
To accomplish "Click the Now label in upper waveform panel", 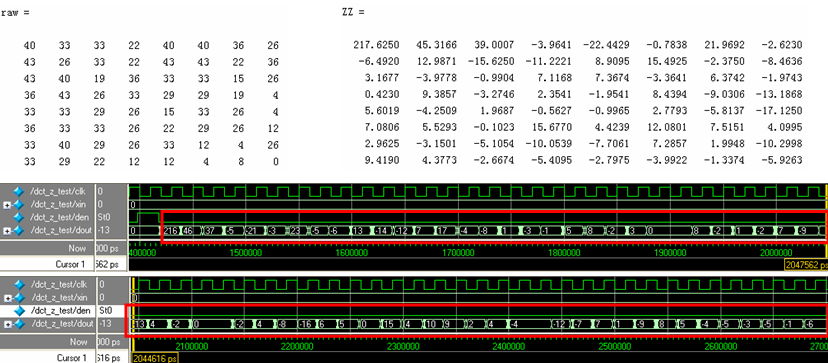I will pos(78,248).
